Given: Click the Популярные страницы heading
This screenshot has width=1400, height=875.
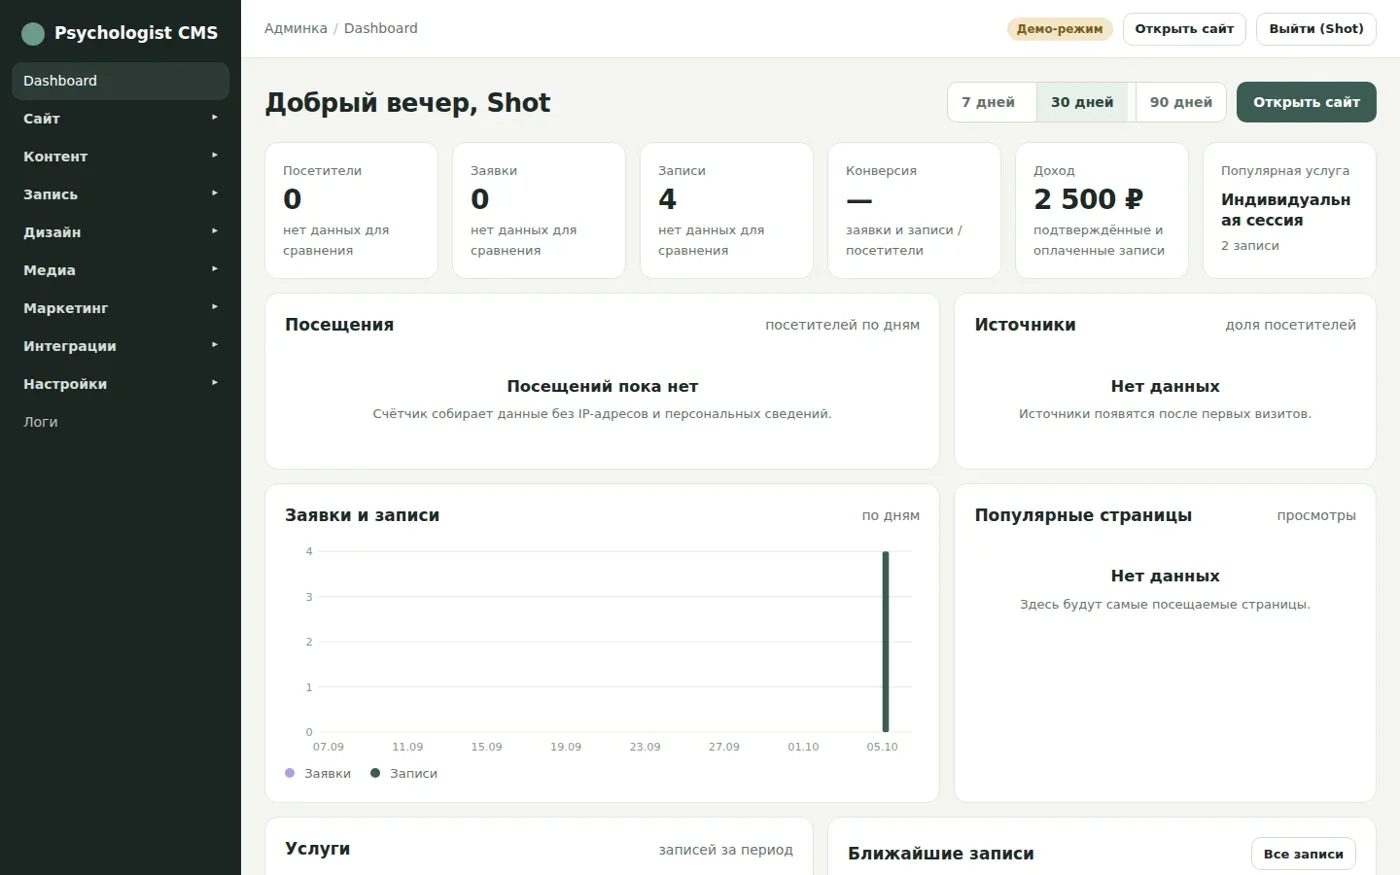Looking at the screenshot, I should [1083, 516].
